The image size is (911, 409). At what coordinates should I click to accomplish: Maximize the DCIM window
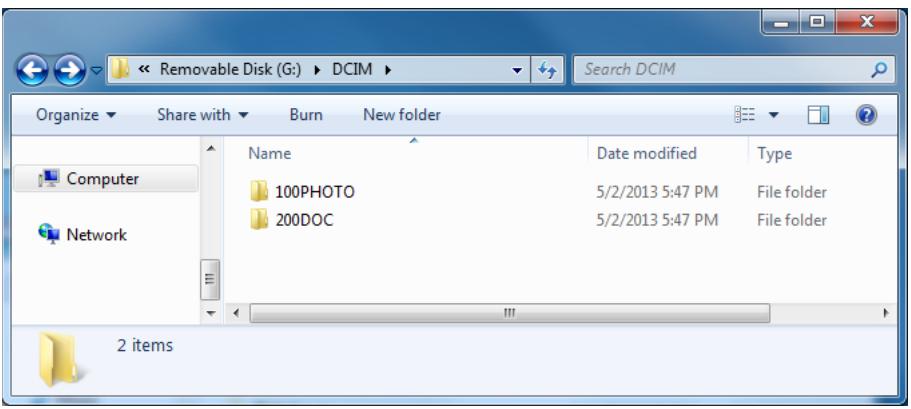point(817,23)
